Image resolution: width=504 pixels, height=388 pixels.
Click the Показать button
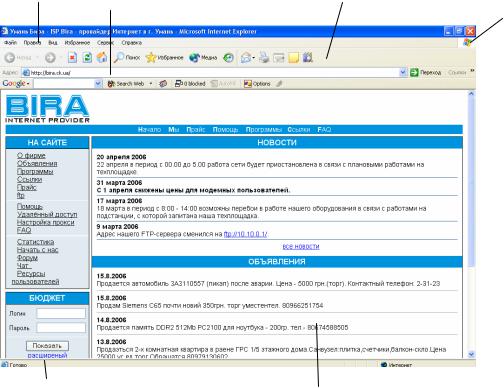pyautogui.click(x=47, y=346)
